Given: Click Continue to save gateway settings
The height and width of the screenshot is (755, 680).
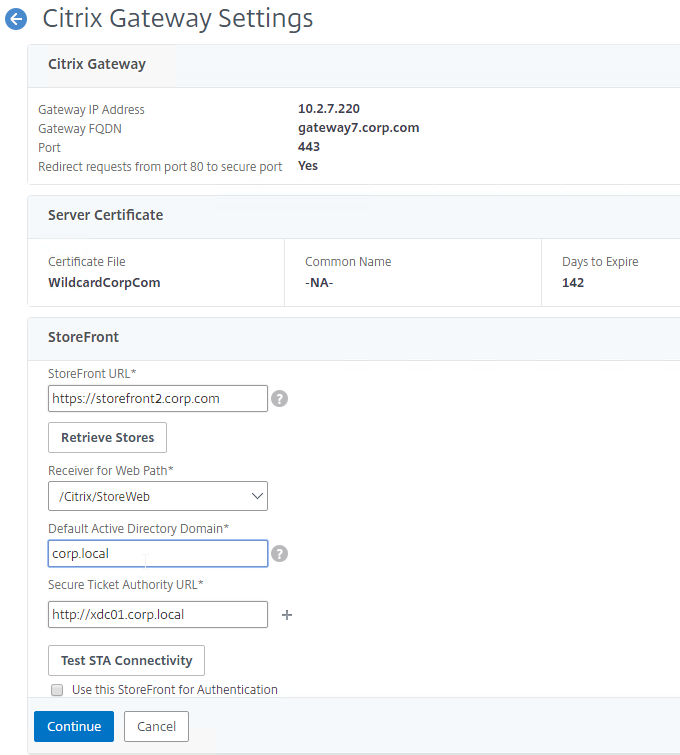Looking at the screenshot, I should click(74, 726).
